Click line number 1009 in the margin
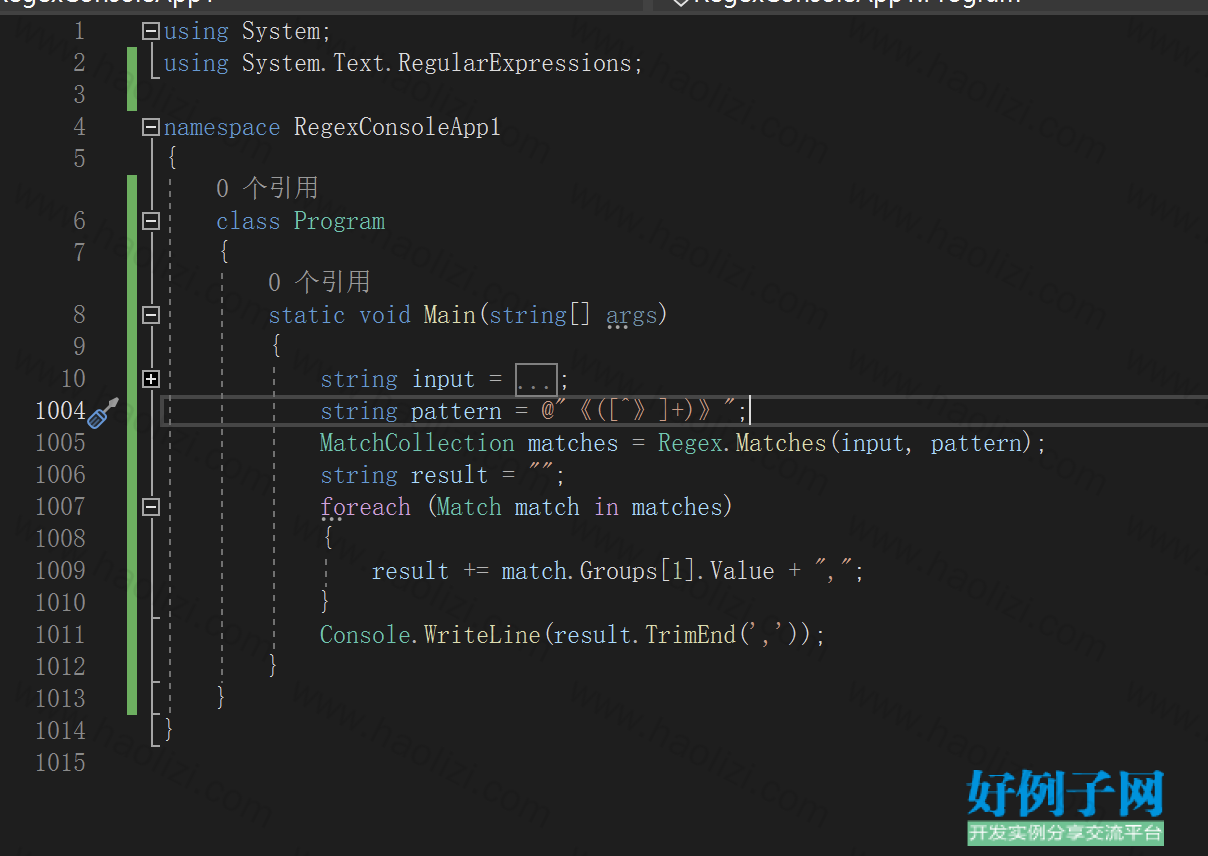1208x856 pixels. click(61, 571)
